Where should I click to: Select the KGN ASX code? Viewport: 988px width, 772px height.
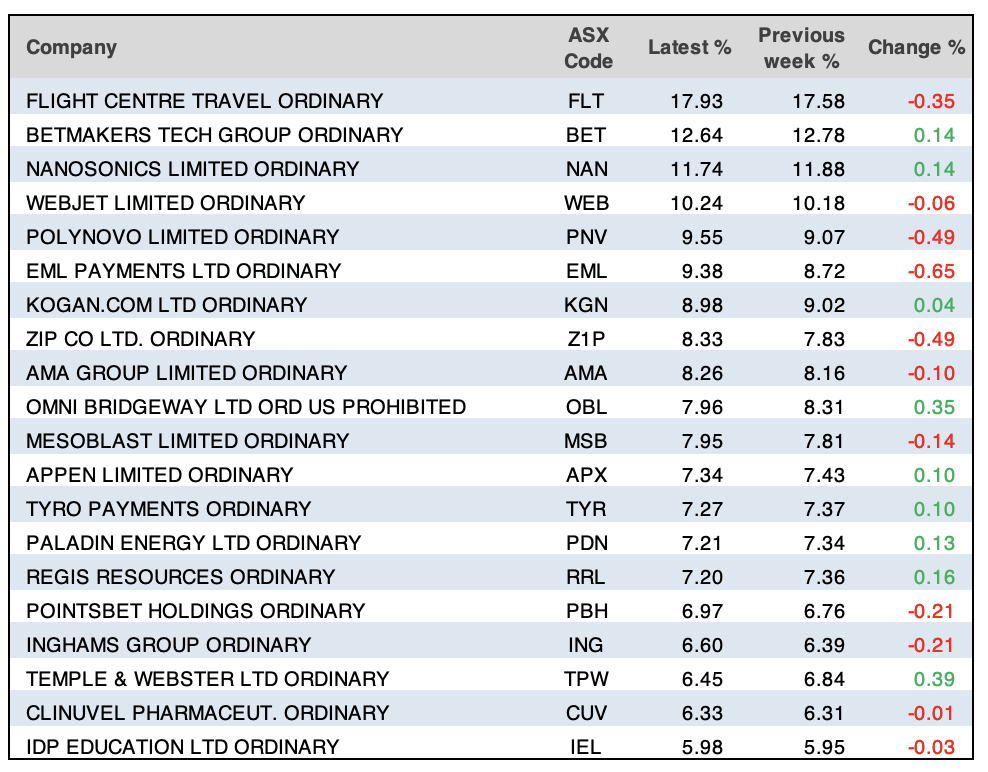pos(586,305)
